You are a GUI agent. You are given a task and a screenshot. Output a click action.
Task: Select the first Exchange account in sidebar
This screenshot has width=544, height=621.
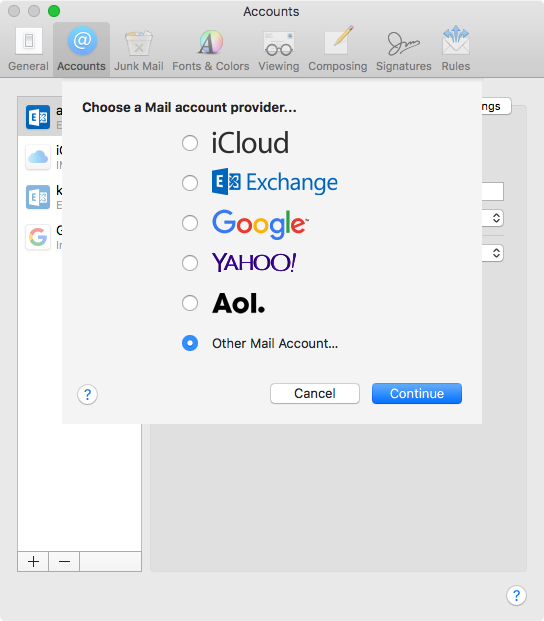[40, 117]
